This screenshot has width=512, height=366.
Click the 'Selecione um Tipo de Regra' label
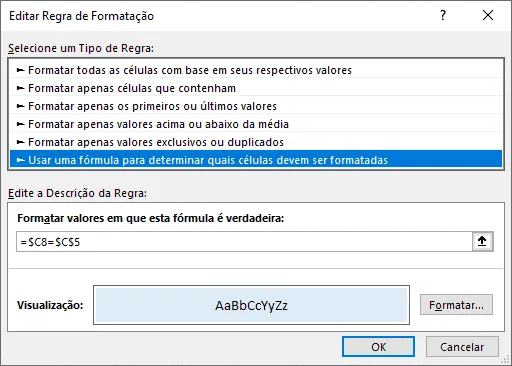coord(81,48)
